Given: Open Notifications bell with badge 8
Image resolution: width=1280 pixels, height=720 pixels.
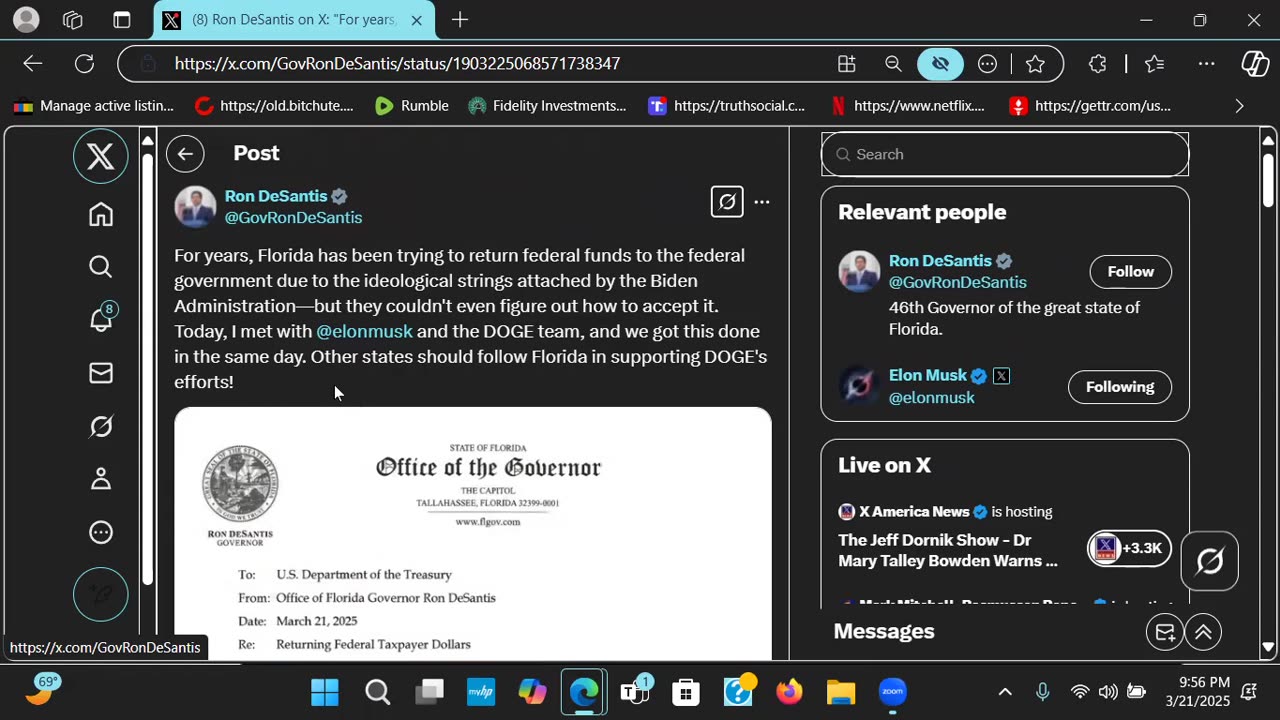Looking at the screenshot, I should pos(101,318).
